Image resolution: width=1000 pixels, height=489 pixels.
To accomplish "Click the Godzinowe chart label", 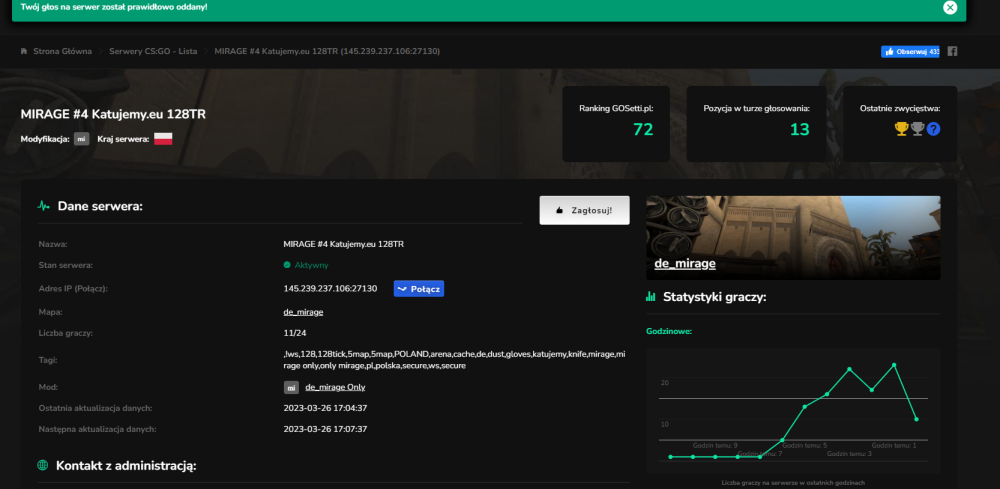I will pyautogui.click(x=669, y=332).
